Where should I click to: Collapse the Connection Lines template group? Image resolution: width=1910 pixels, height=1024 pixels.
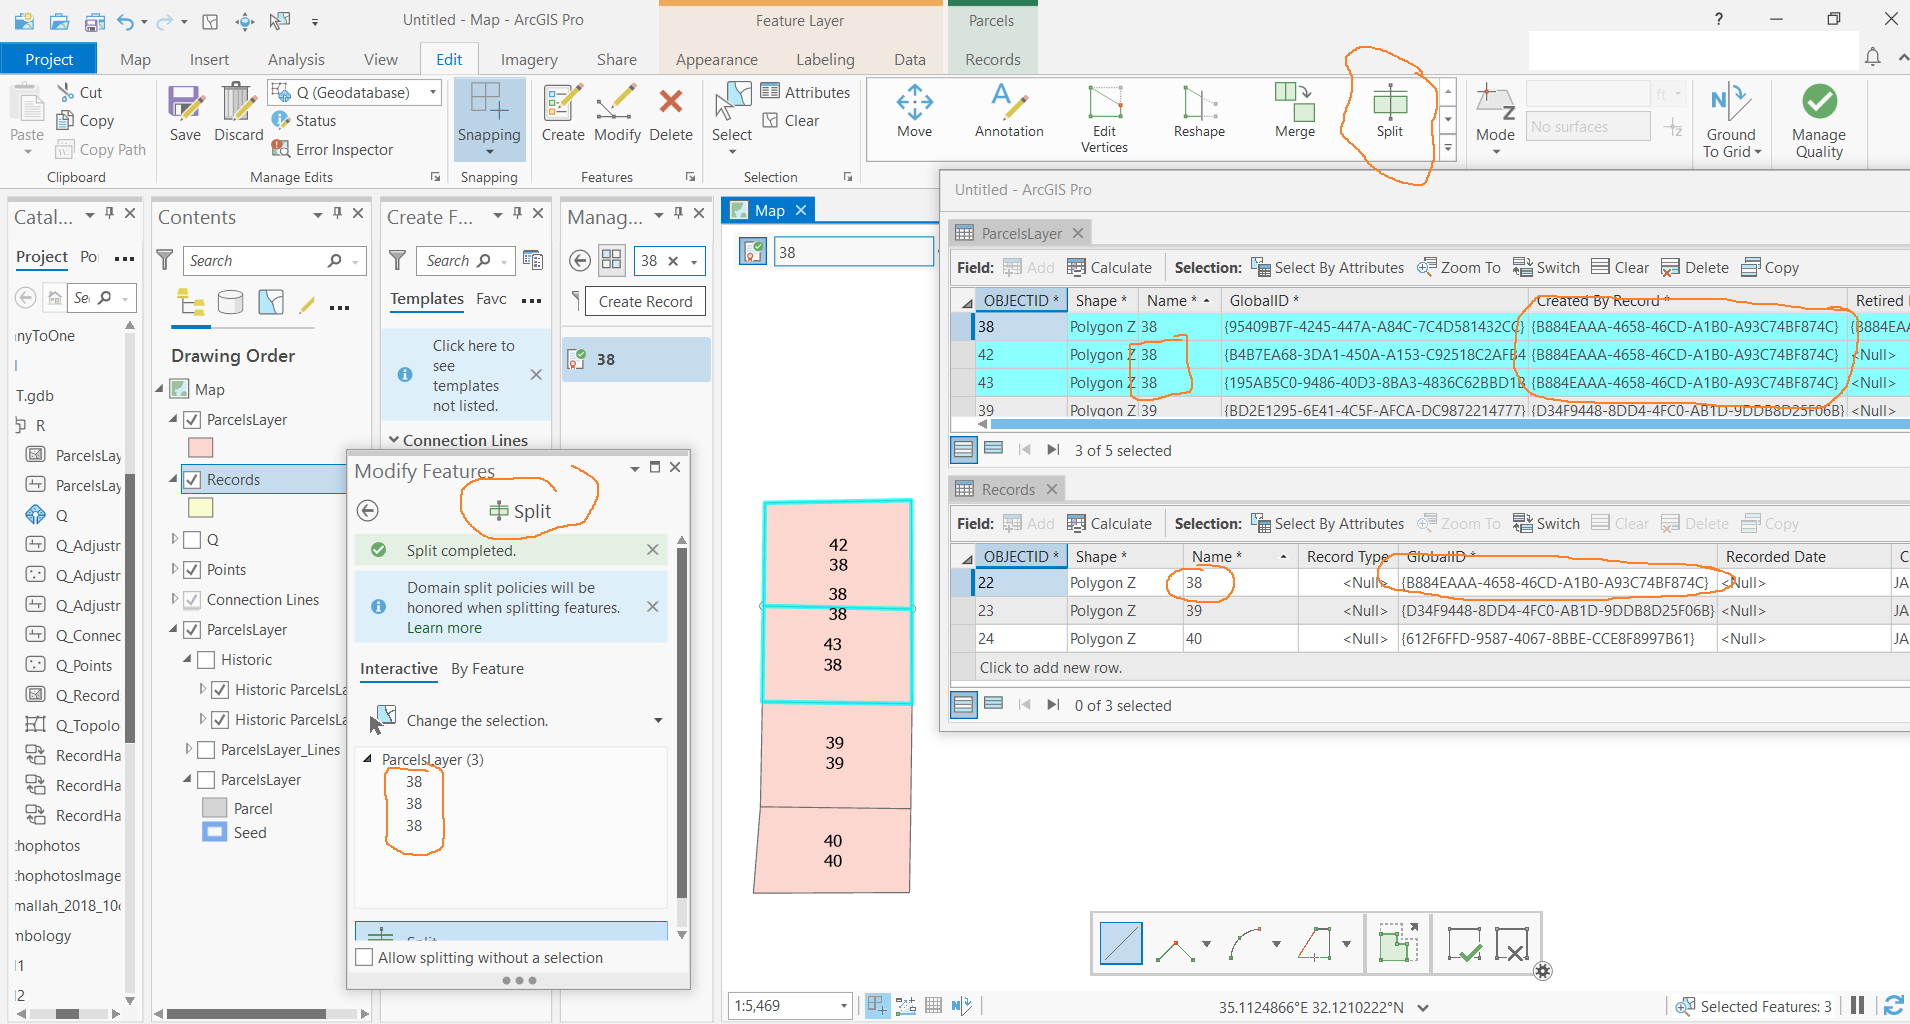[394, 440]
